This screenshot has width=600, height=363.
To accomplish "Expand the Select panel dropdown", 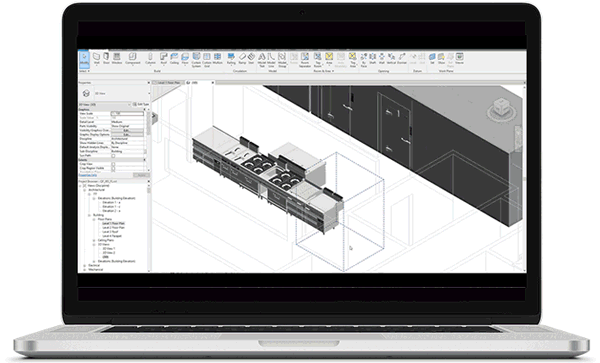I will pos(84,71).
